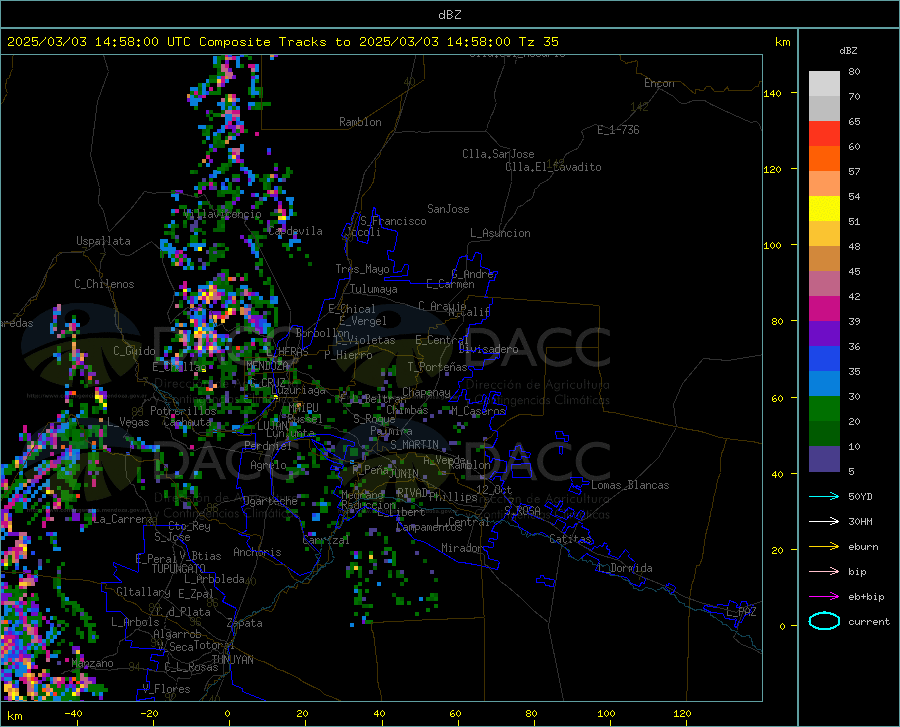Select the brown 48-45 dBZ swatch
900x727 pixels.
click(824, 259)
